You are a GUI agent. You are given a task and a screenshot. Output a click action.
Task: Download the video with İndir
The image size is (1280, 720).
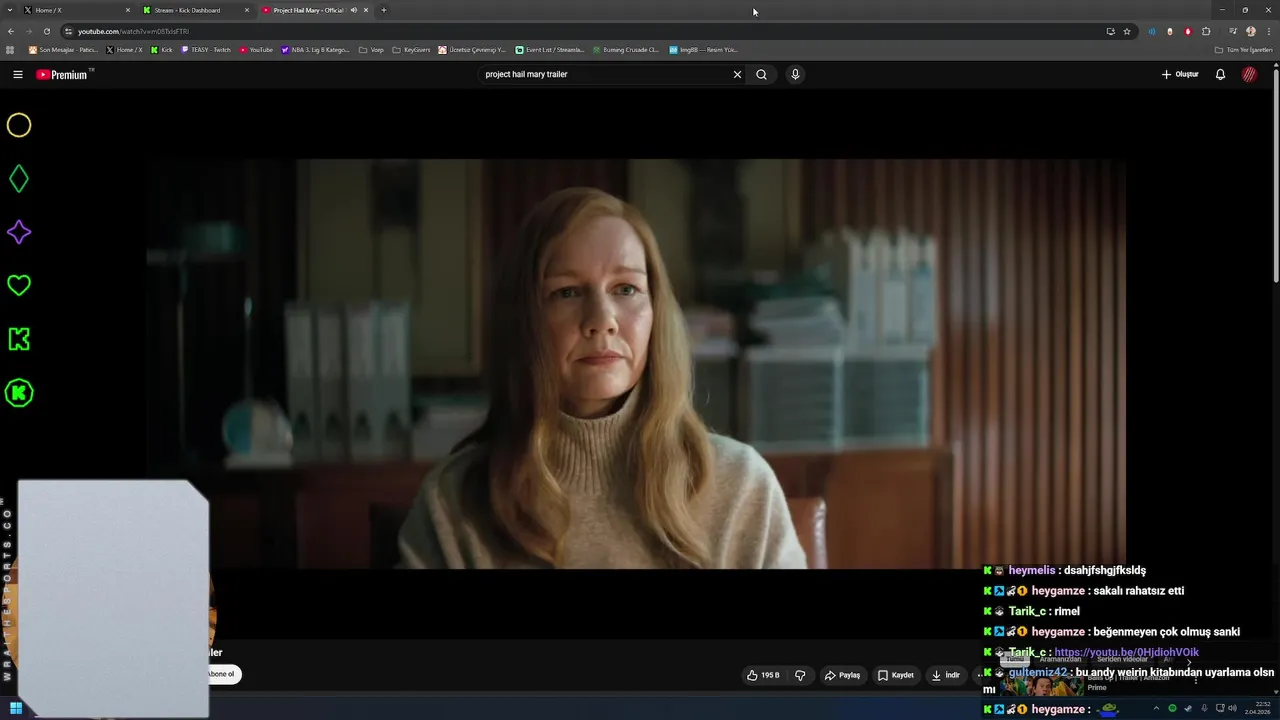(x=946, y=675)
